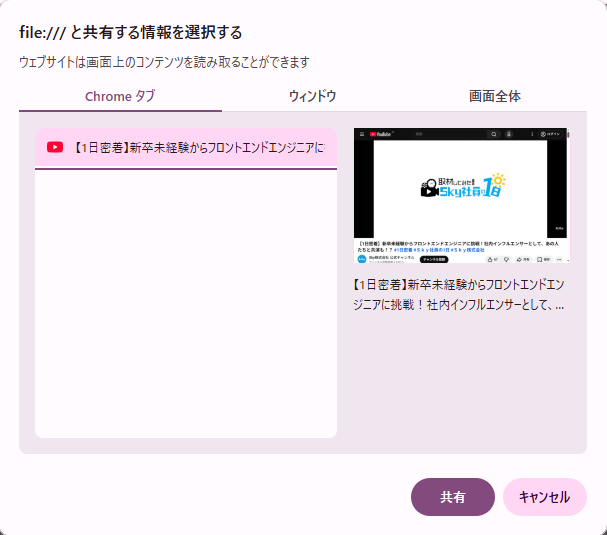607x535 pixels.
Task: Click the search magnifier icon in the preview
Action: click(493, 134)
